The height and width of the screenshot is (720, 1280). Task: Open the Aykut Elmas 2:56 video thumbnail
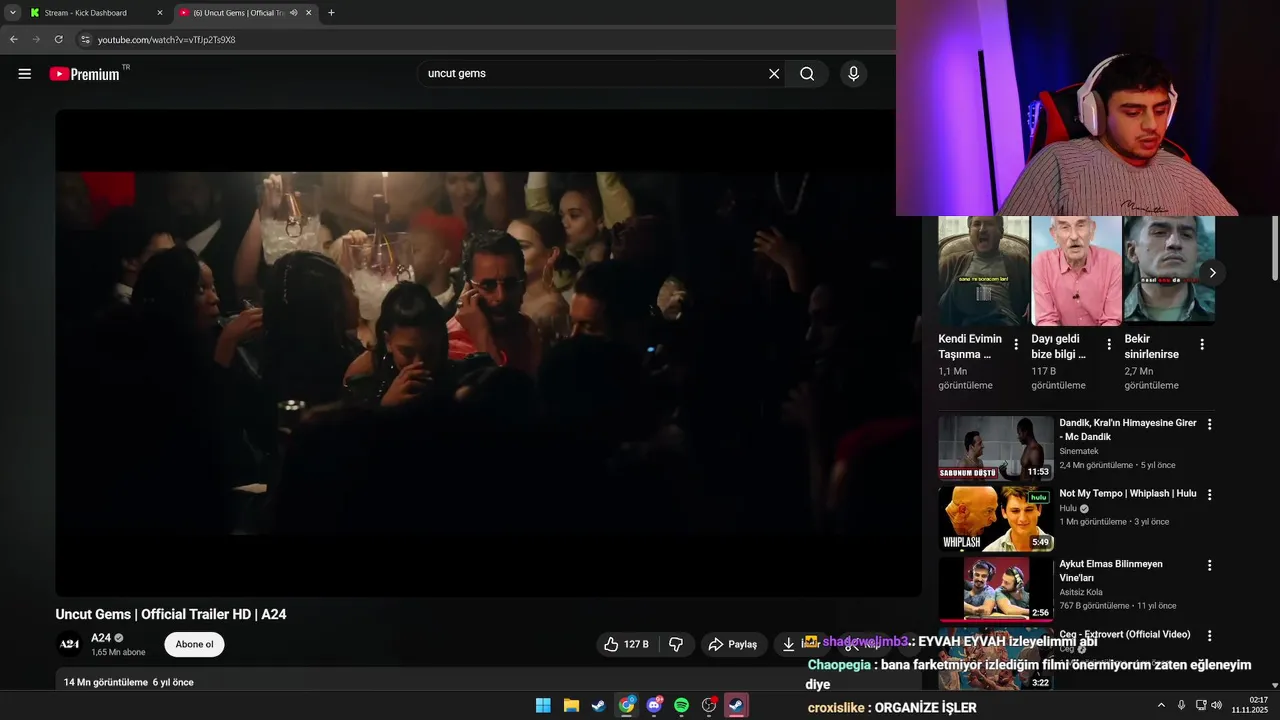pyautogui.click(x=996, y=589)
